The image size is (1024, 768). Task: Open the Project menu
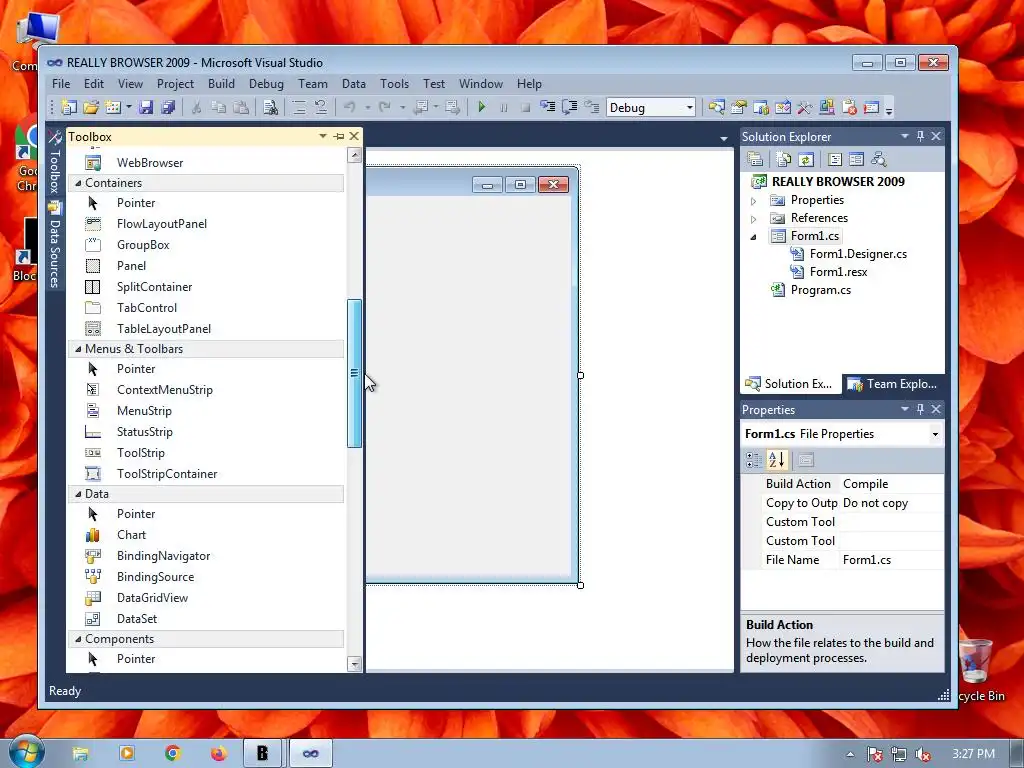tap(175, 84)
